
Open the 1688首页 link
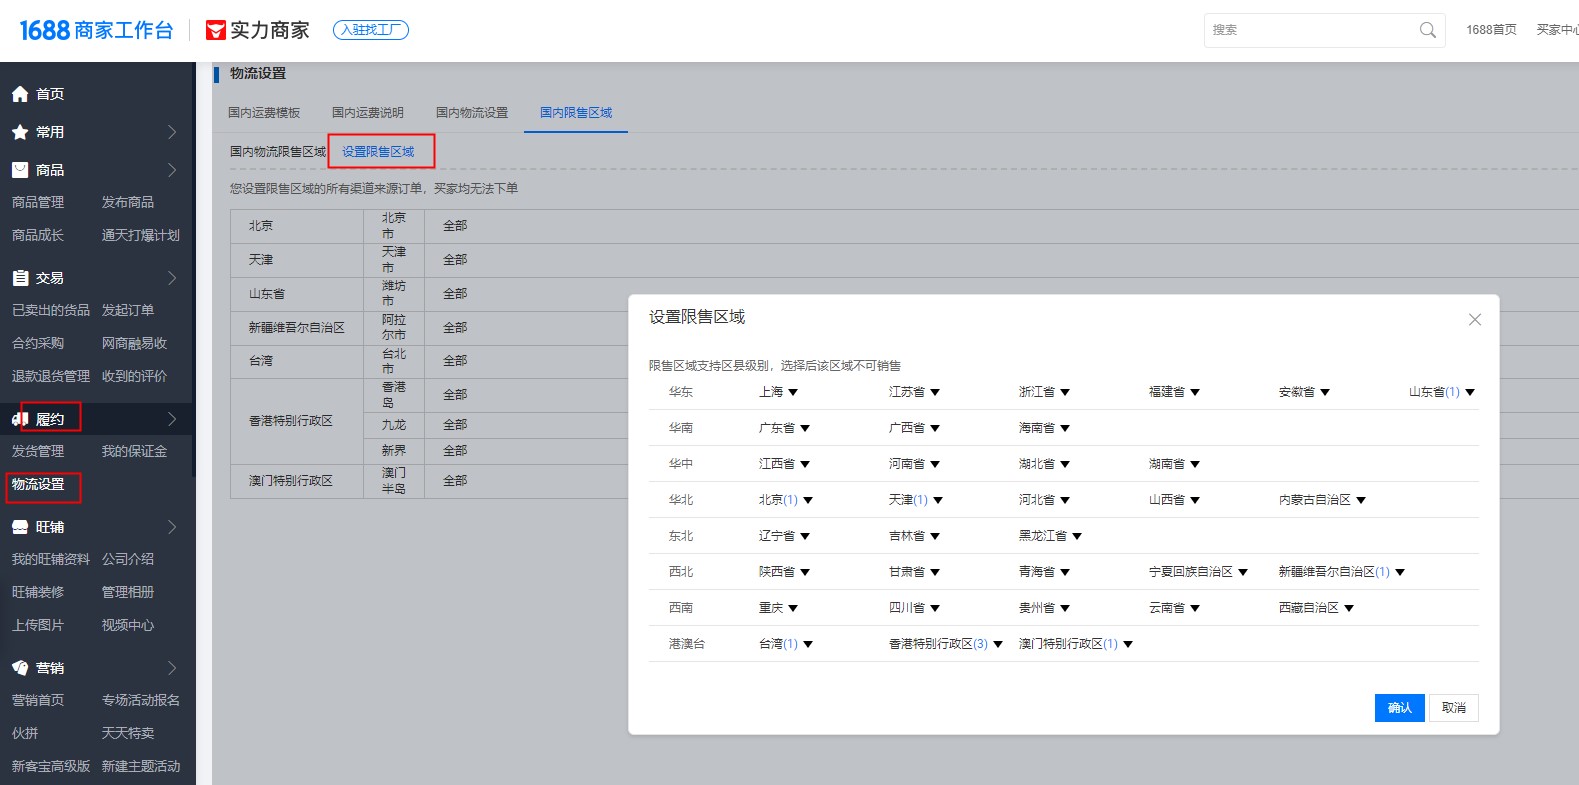pyautogui.click(x=1491, y=30)
